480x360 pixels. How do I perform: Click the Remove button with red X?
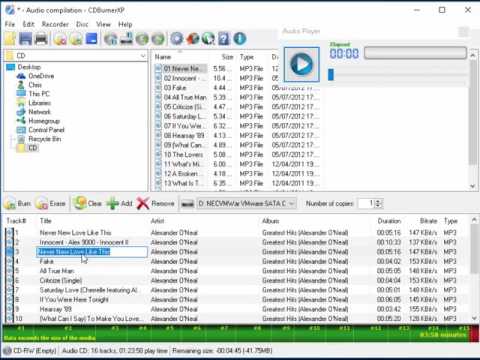pos(155,203)
